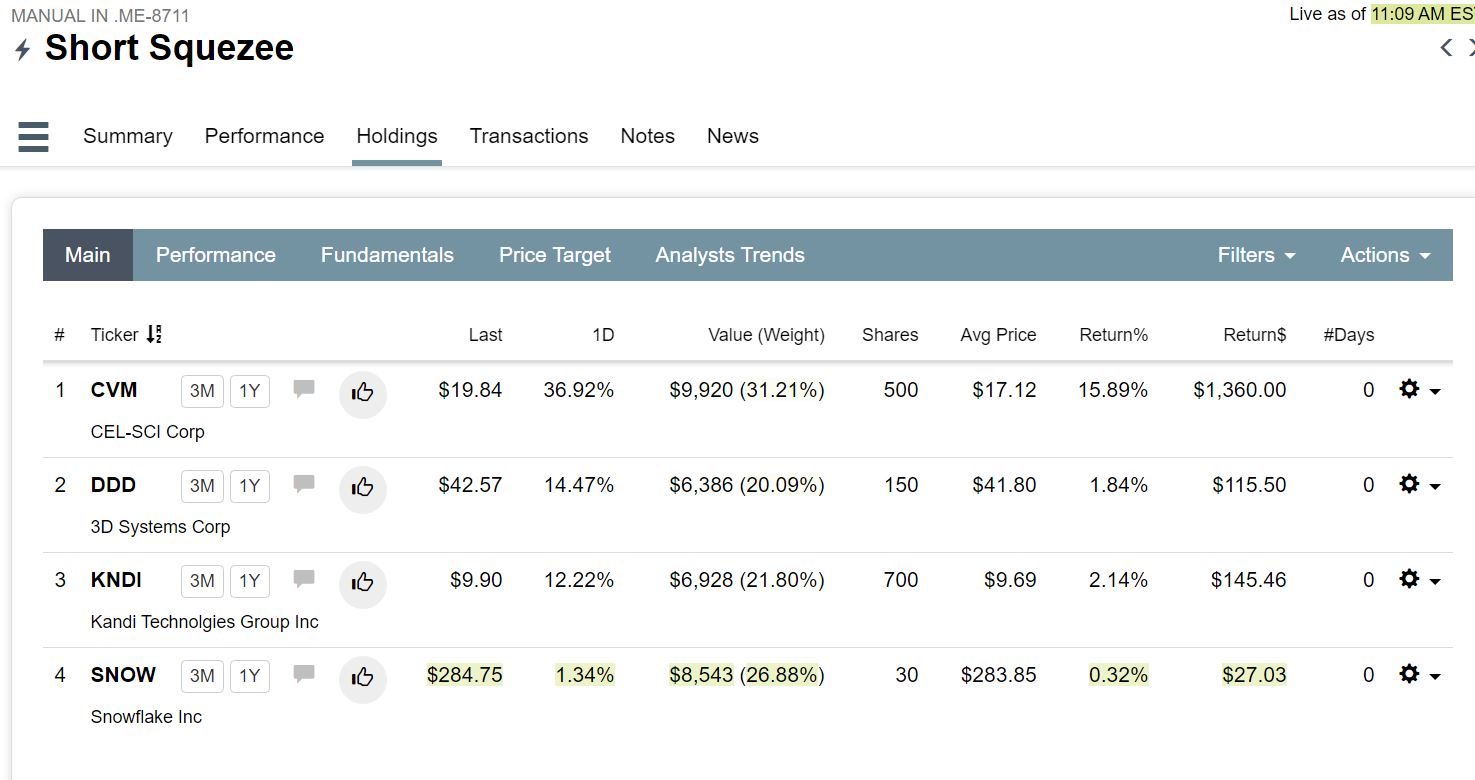Show 1Y chart for DDD
1475x780 pixels.
[250, 486]
